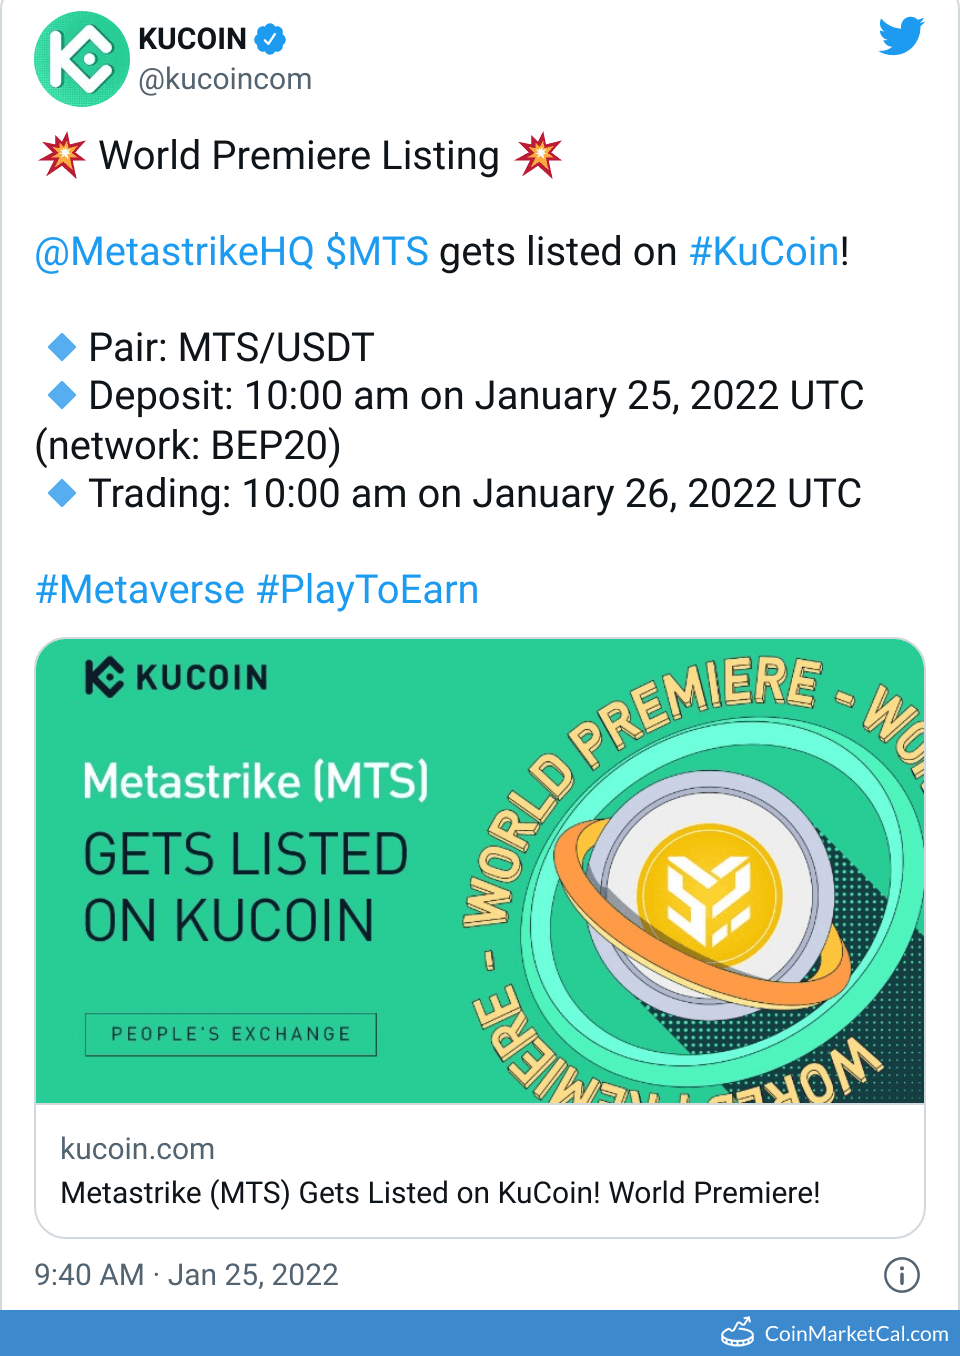This screenshot has width=960, height=1356.
Task: Click the $MTS cashtag
Action: 377,252
